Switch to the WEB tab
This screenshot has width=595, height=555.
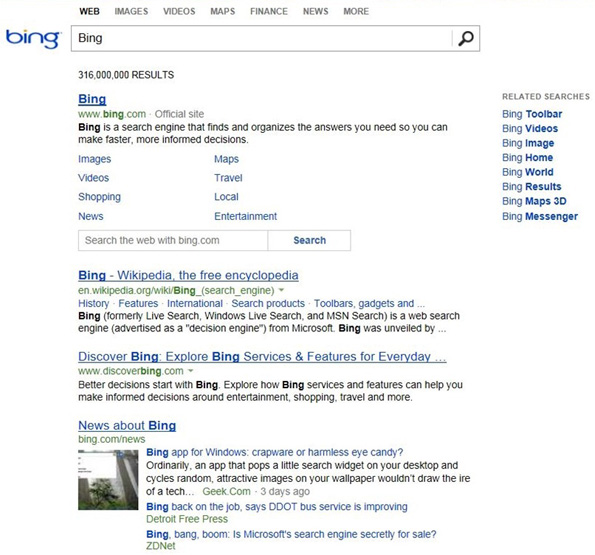pos(90,11)
